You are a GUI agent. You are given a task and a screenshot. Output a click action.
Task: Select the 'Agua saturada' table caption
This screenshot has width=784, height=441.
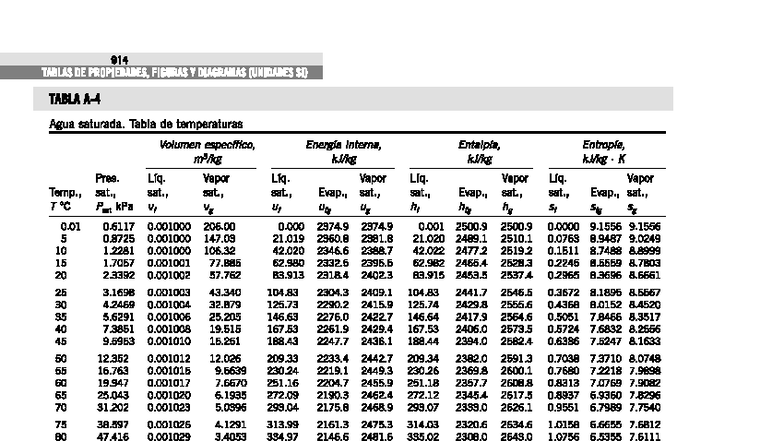[x=146, y=124]
